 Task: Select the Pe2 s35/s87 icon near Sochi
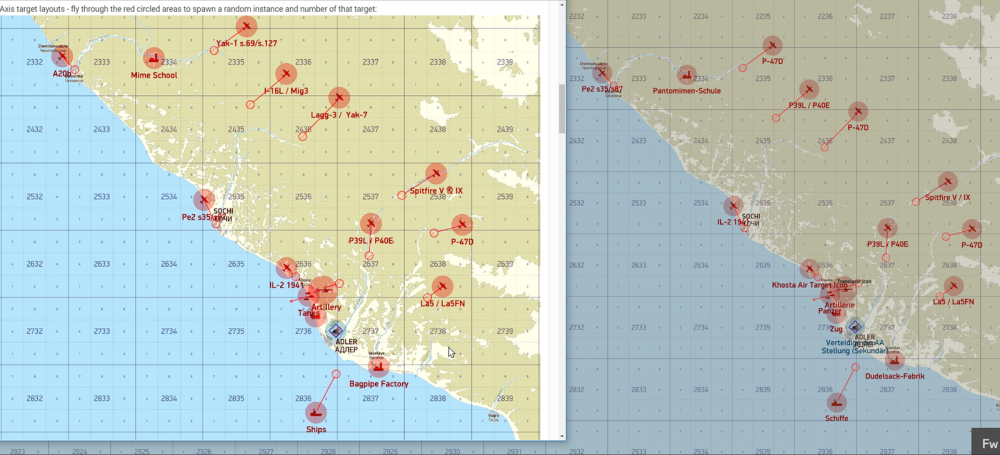click(x=203, y=200)
